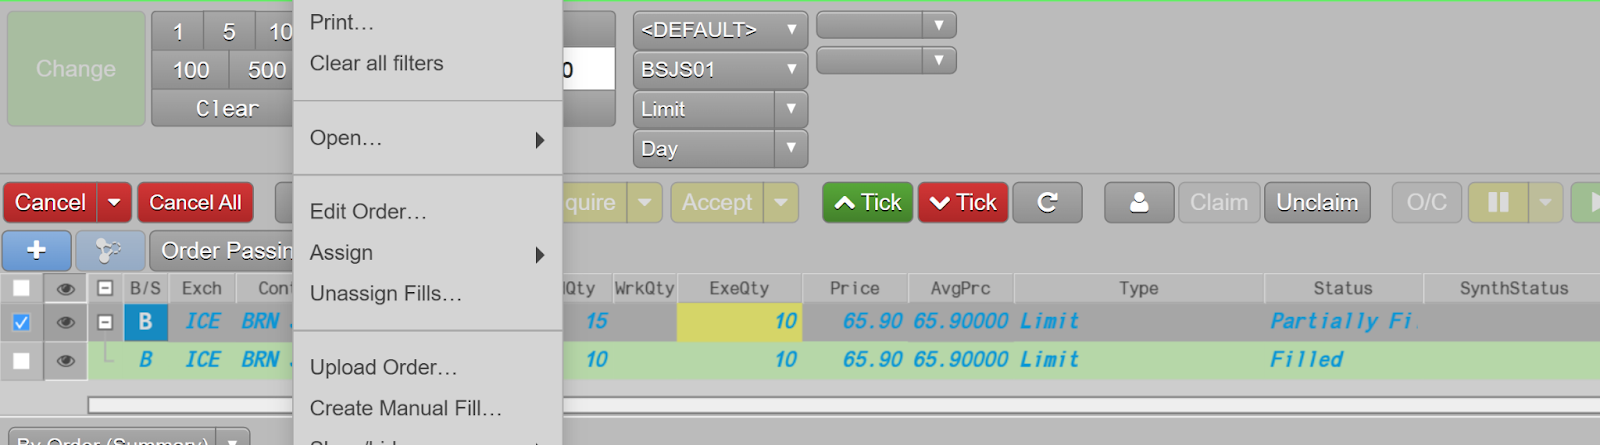The height and width of the screenshot is (445, 1600).
Task: Click the user person icon button
Action: pos(1138,203)
